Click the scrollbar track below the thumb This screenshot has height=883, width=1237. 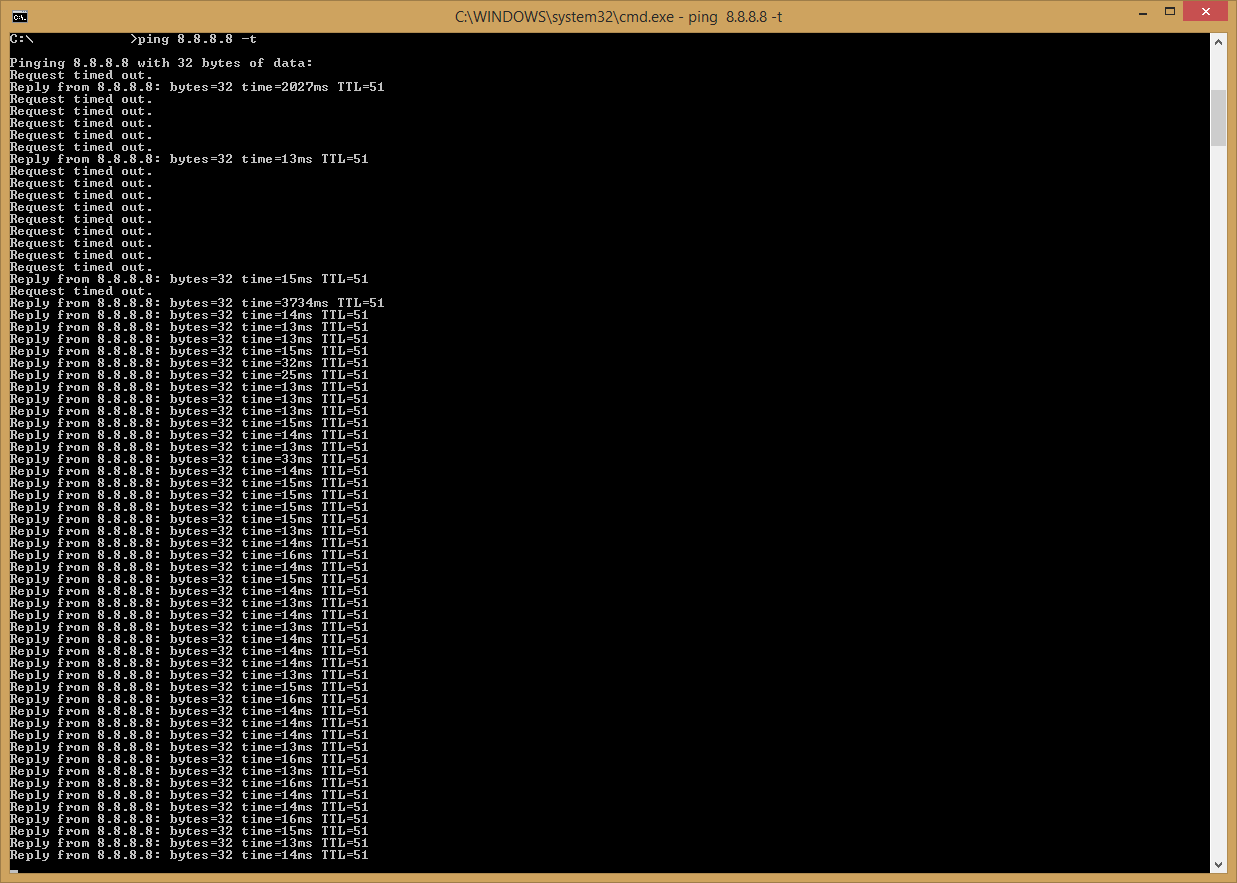[1218, 500]
